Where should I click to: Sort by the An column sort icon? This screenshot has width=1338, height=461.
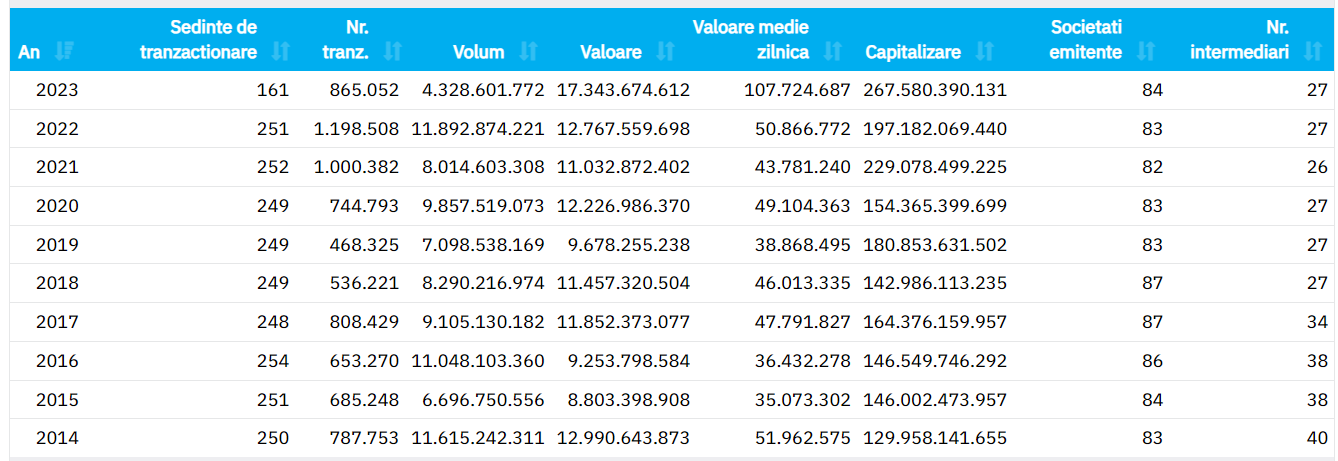tap(65, 51)
